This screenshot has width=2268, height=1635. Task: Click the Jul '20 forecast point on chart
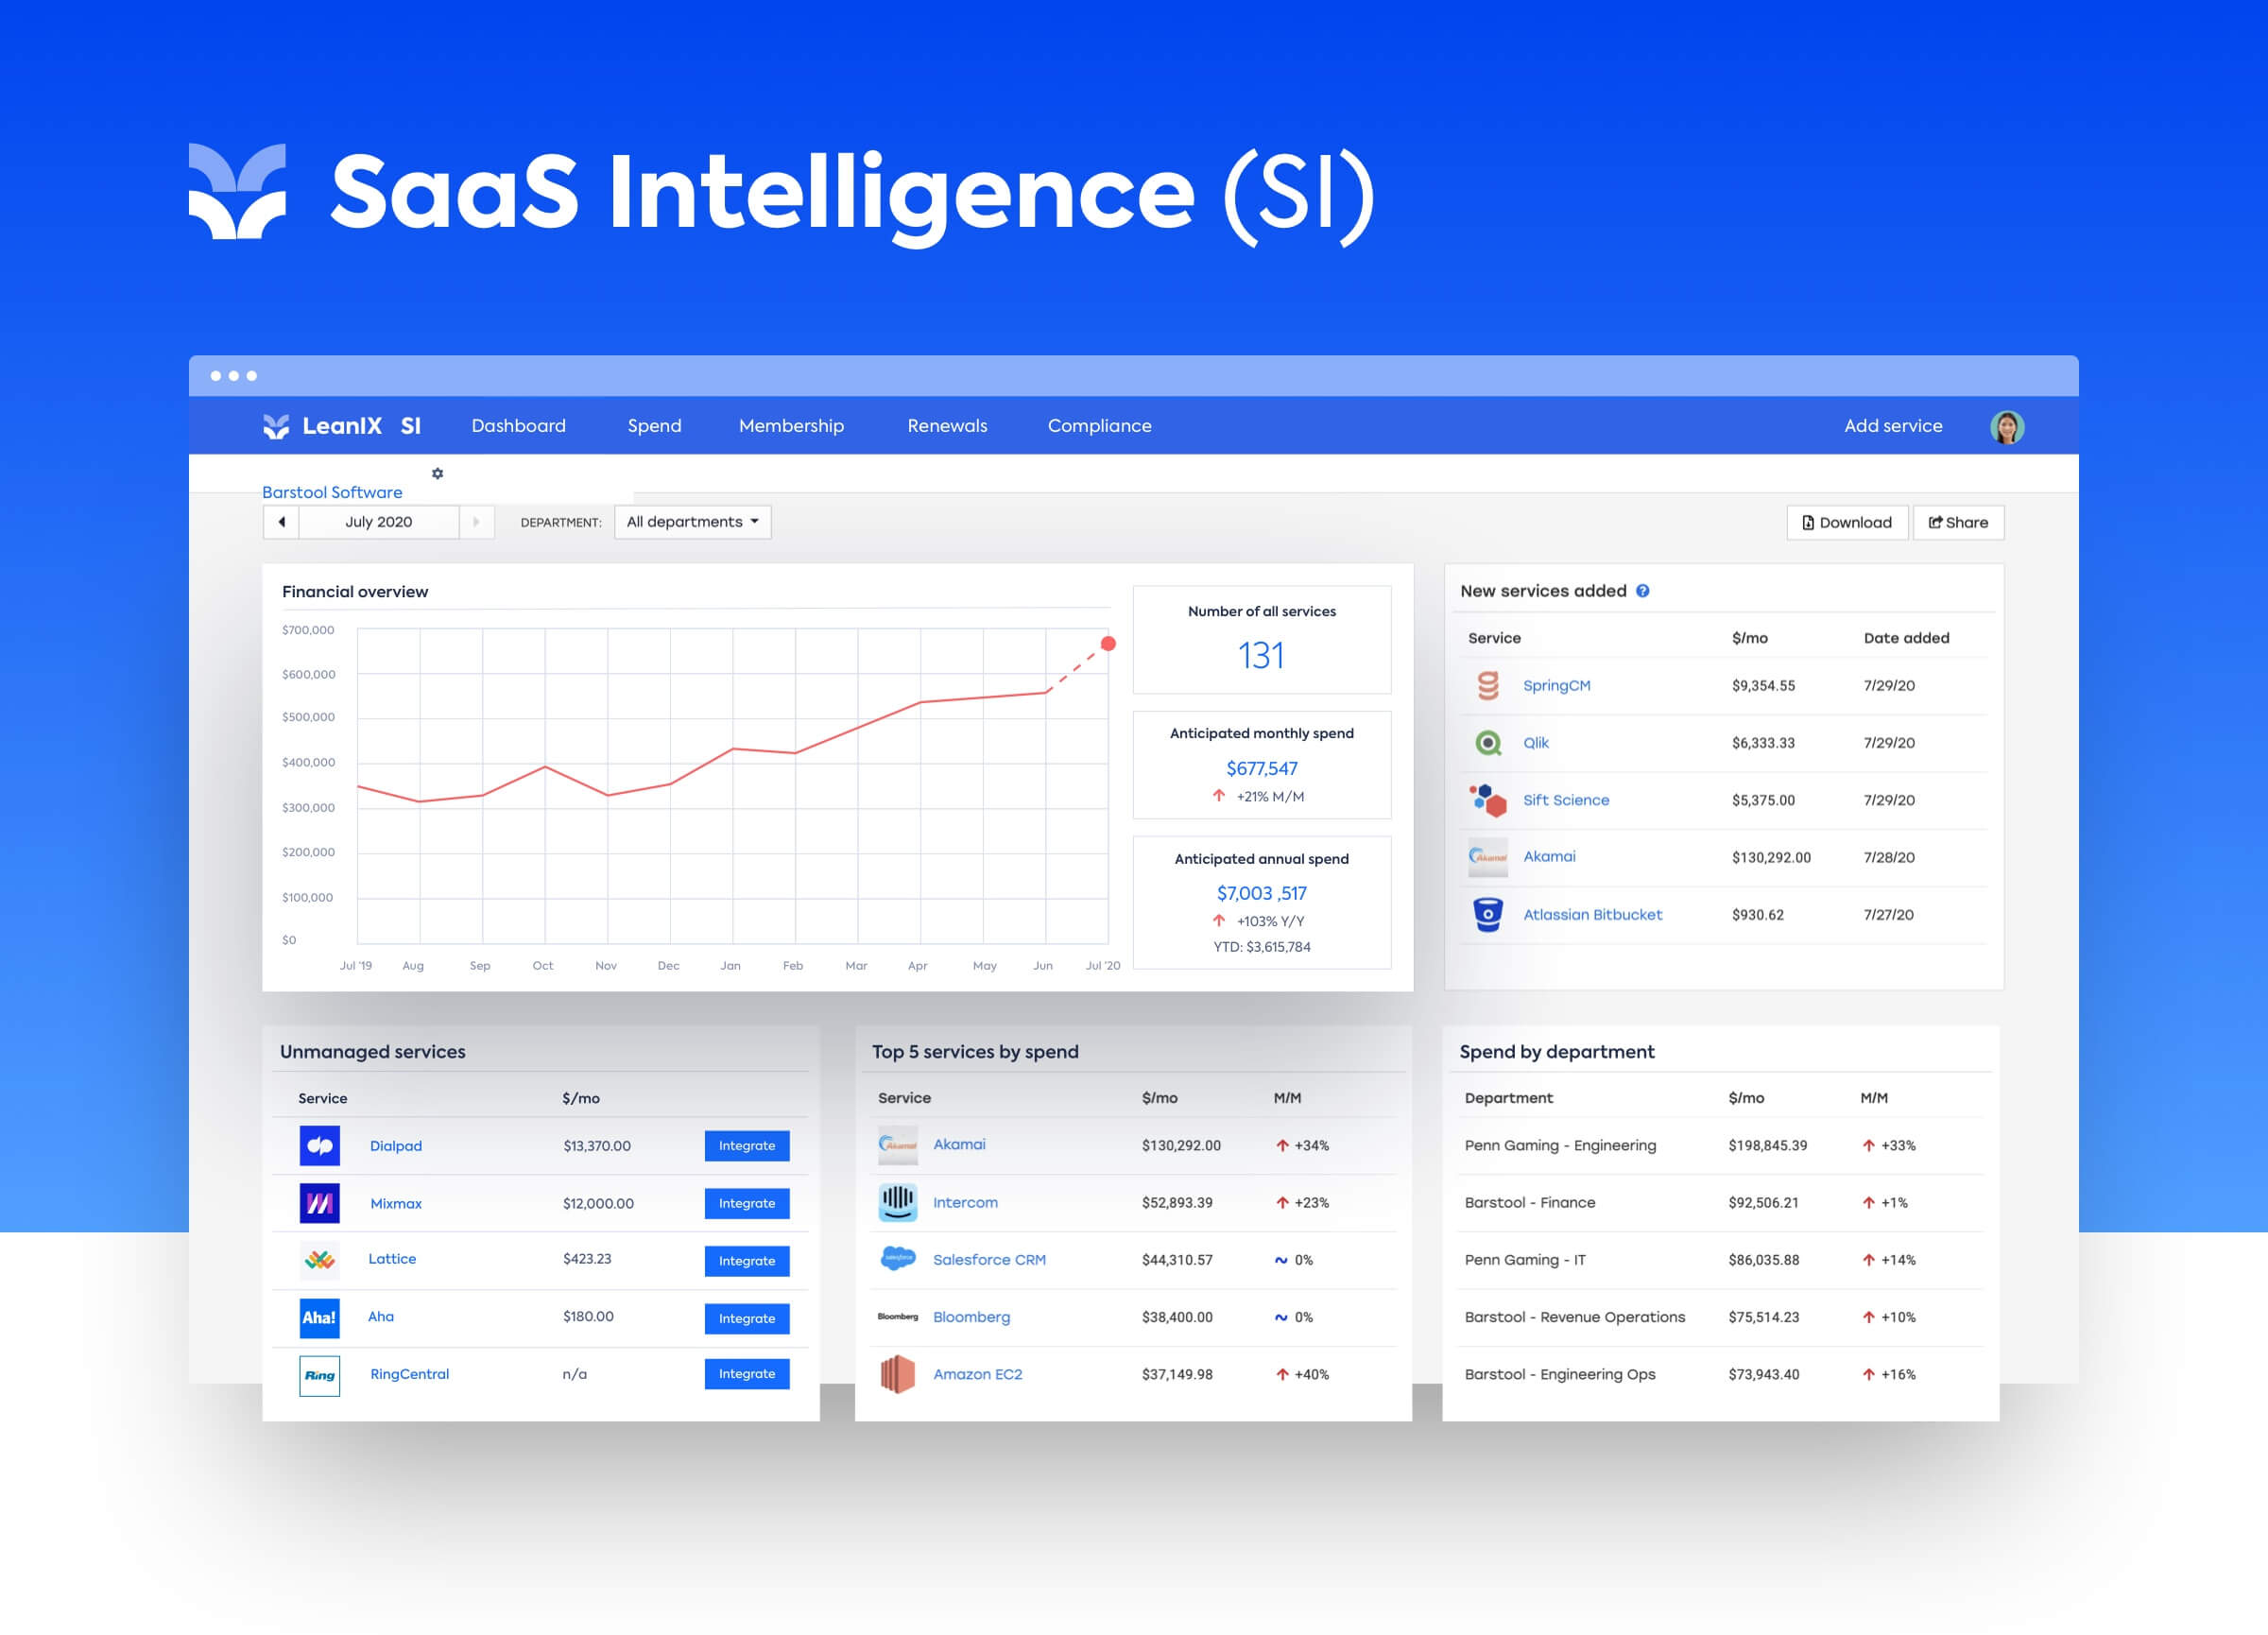(1108, 644)
